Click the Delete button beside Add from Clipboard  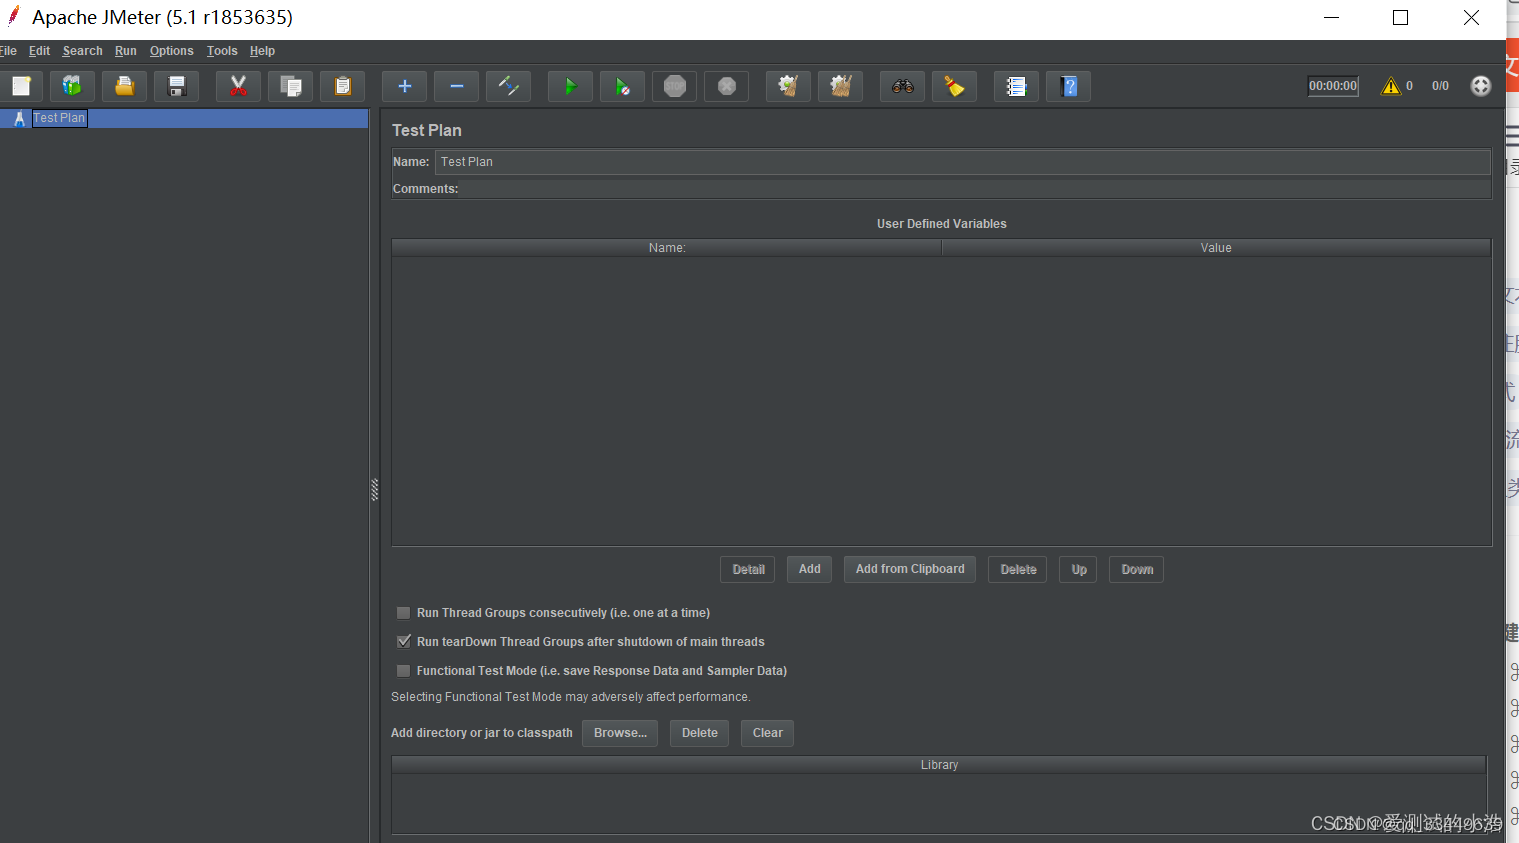click(x=1018, y=570)
